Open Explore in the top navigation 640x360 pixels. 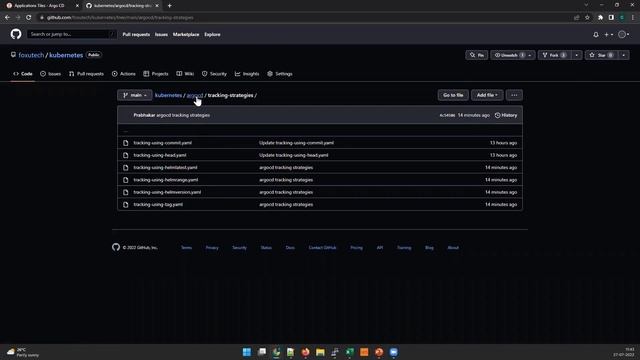pyautogui.click(x=212, y=35)
